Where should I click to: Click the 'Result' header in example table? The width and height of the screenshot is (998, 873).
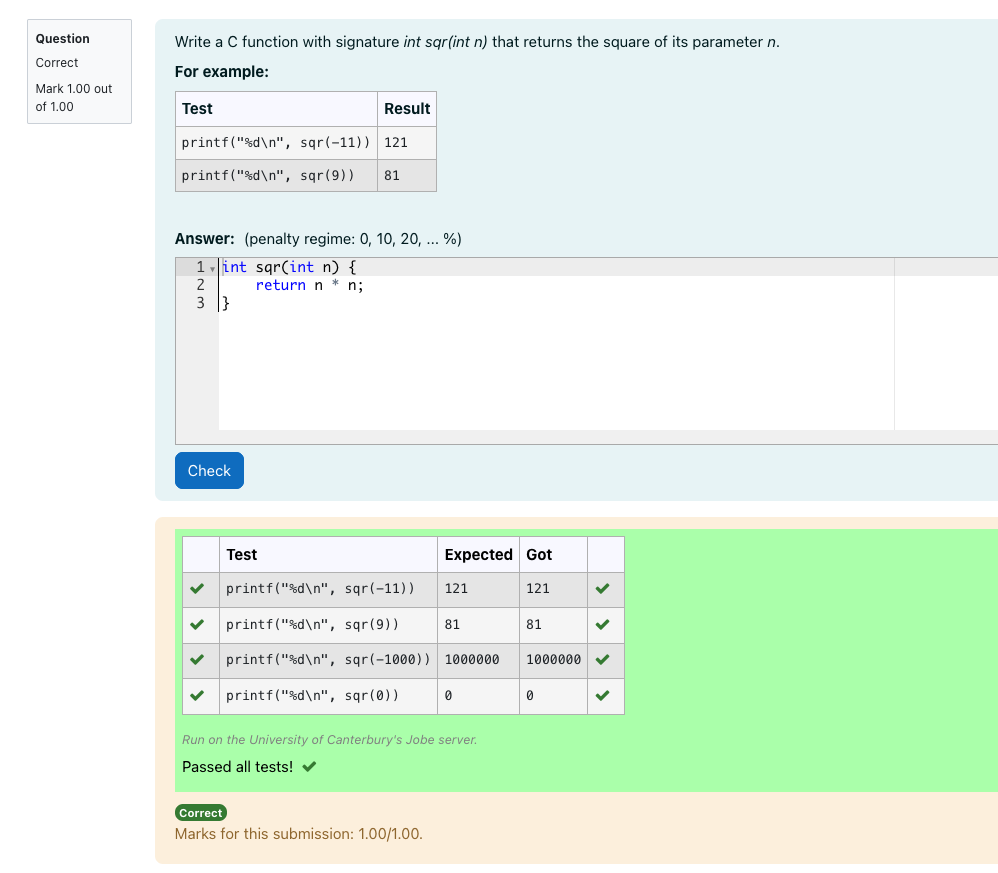tap(407, 108)
